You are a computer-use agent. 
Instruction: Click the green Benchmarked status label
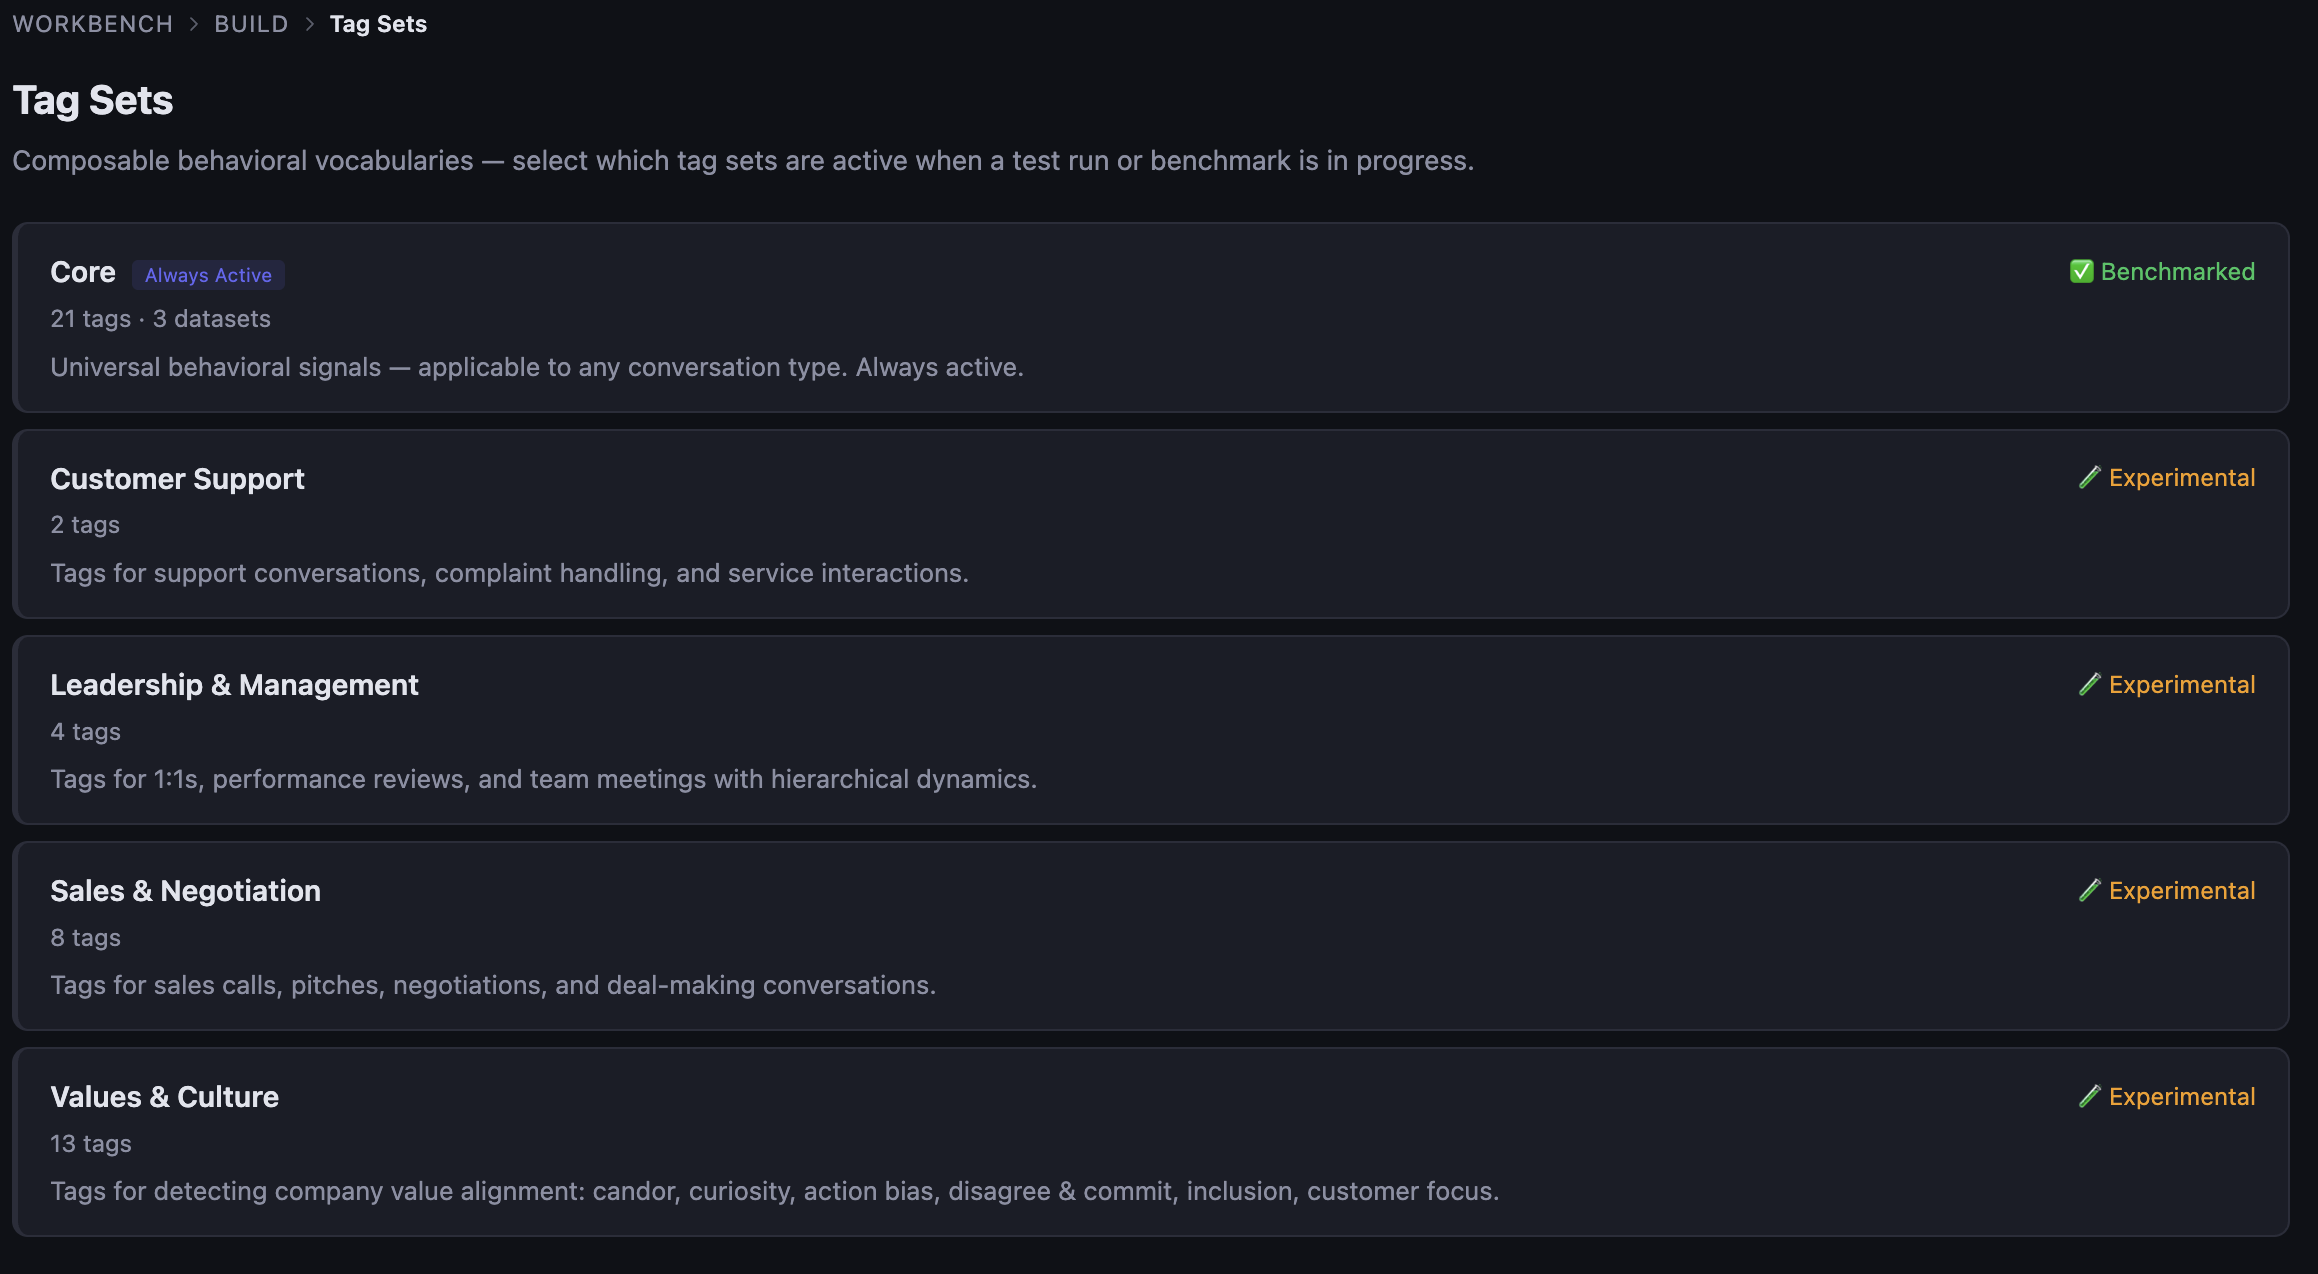coord(2177,271)
